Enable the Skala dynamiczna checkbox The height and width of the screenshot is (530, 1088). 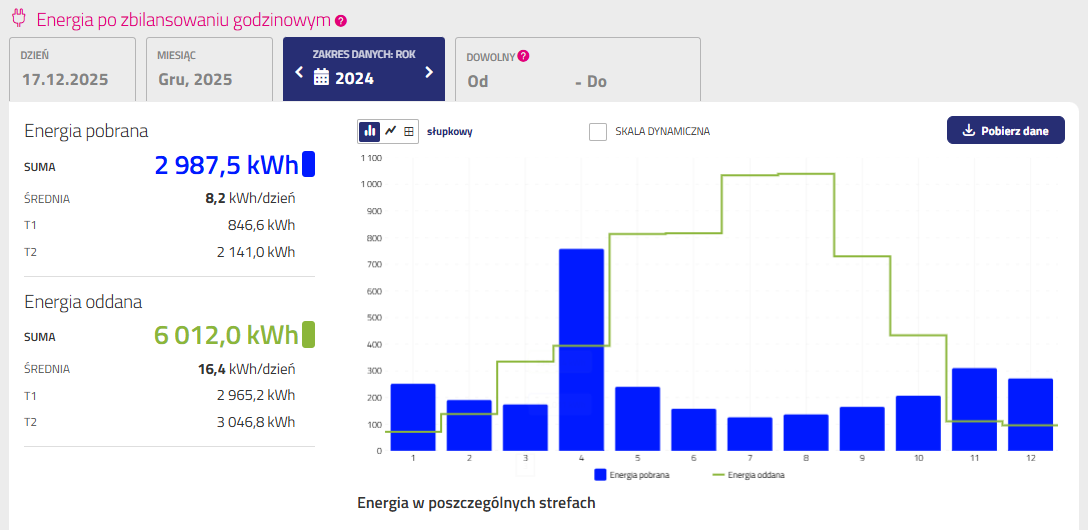click(598, 132)
